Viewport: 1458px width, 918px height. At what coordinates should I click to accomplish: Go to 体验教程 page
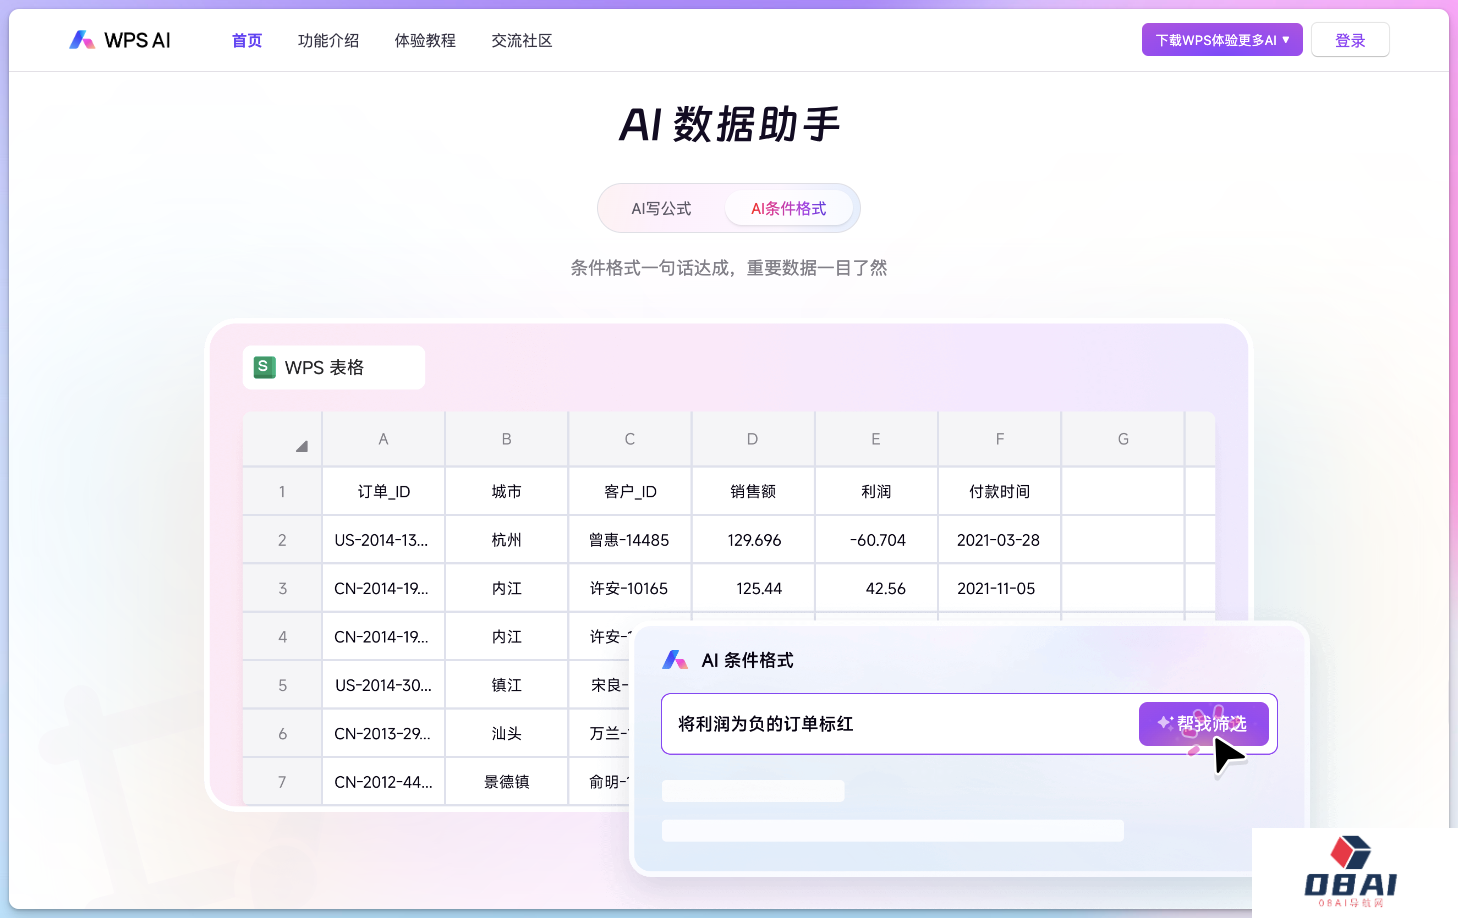[425, 41]
